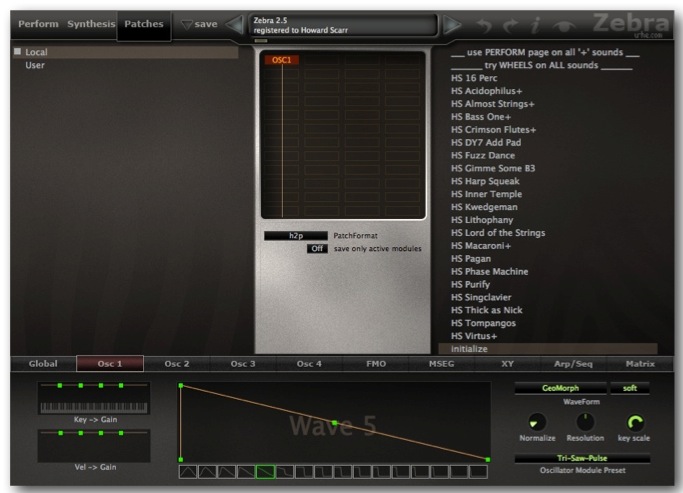Open the h2p PatchFormat selector
The width and height of the screenshot is (683, 493).
point(296,236)
